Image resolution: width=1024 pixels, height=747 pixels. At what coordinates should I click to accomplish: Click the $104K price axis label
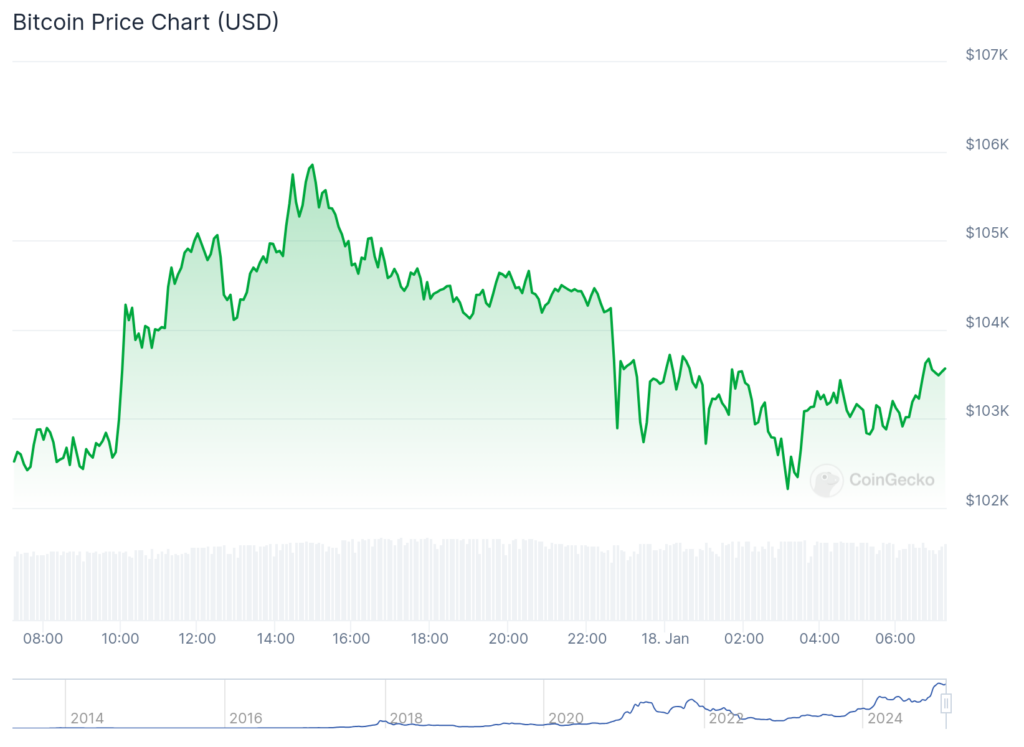click(987, 322)
